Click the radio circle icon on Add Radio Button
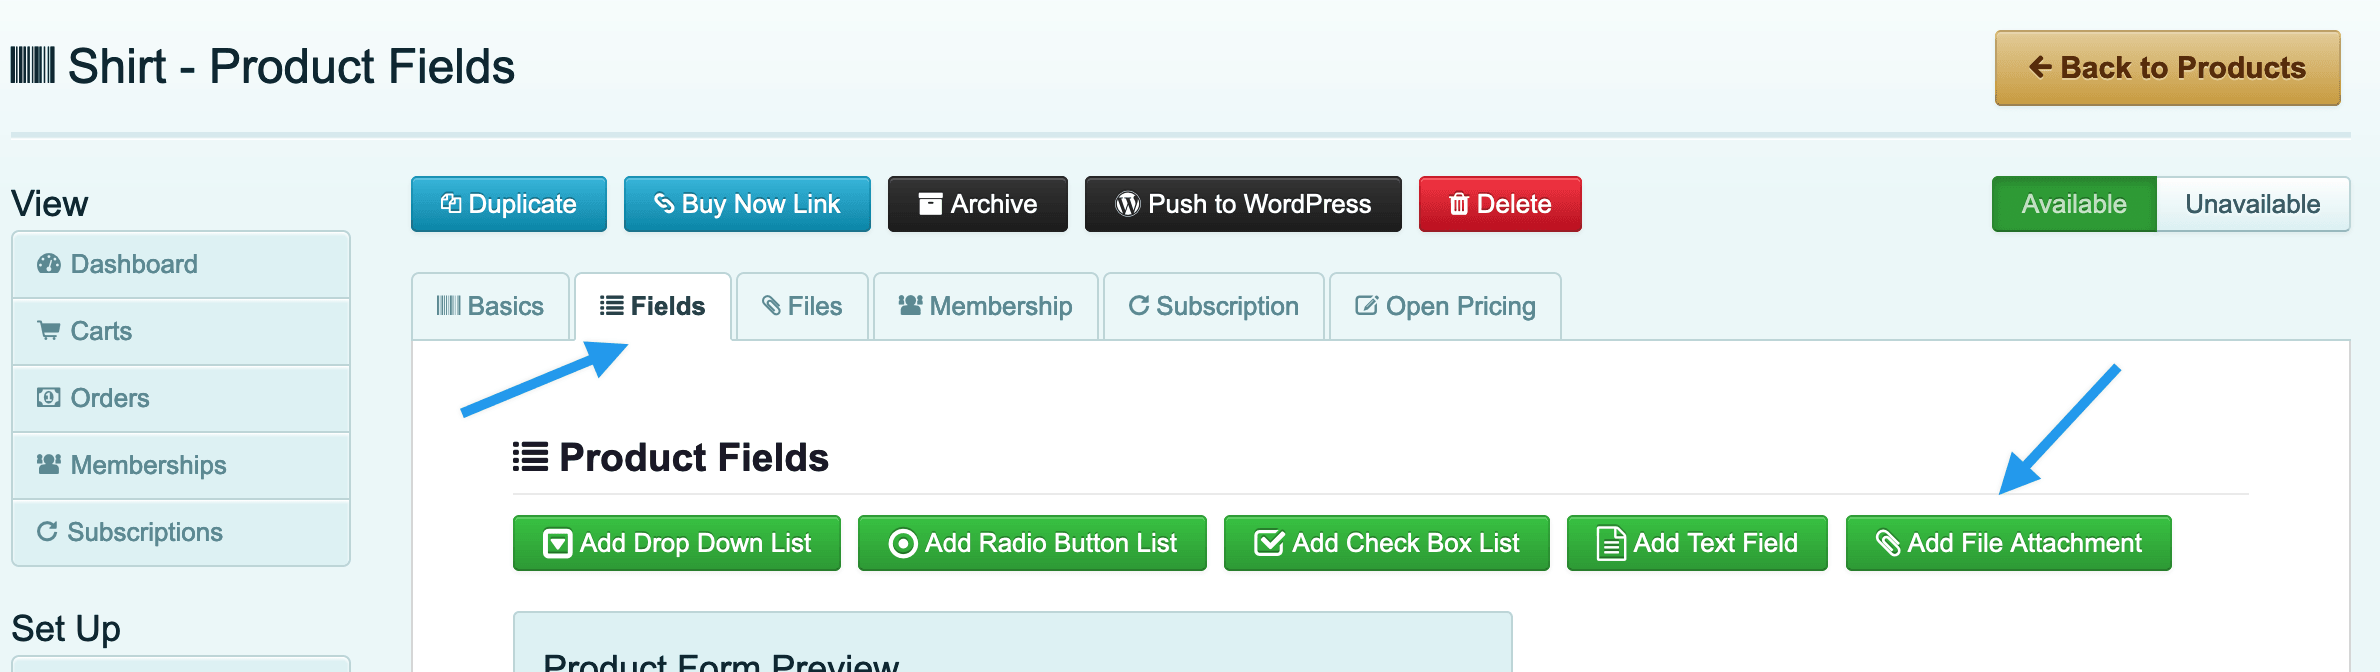This screenshot has height=672, width=2380. 903,543
